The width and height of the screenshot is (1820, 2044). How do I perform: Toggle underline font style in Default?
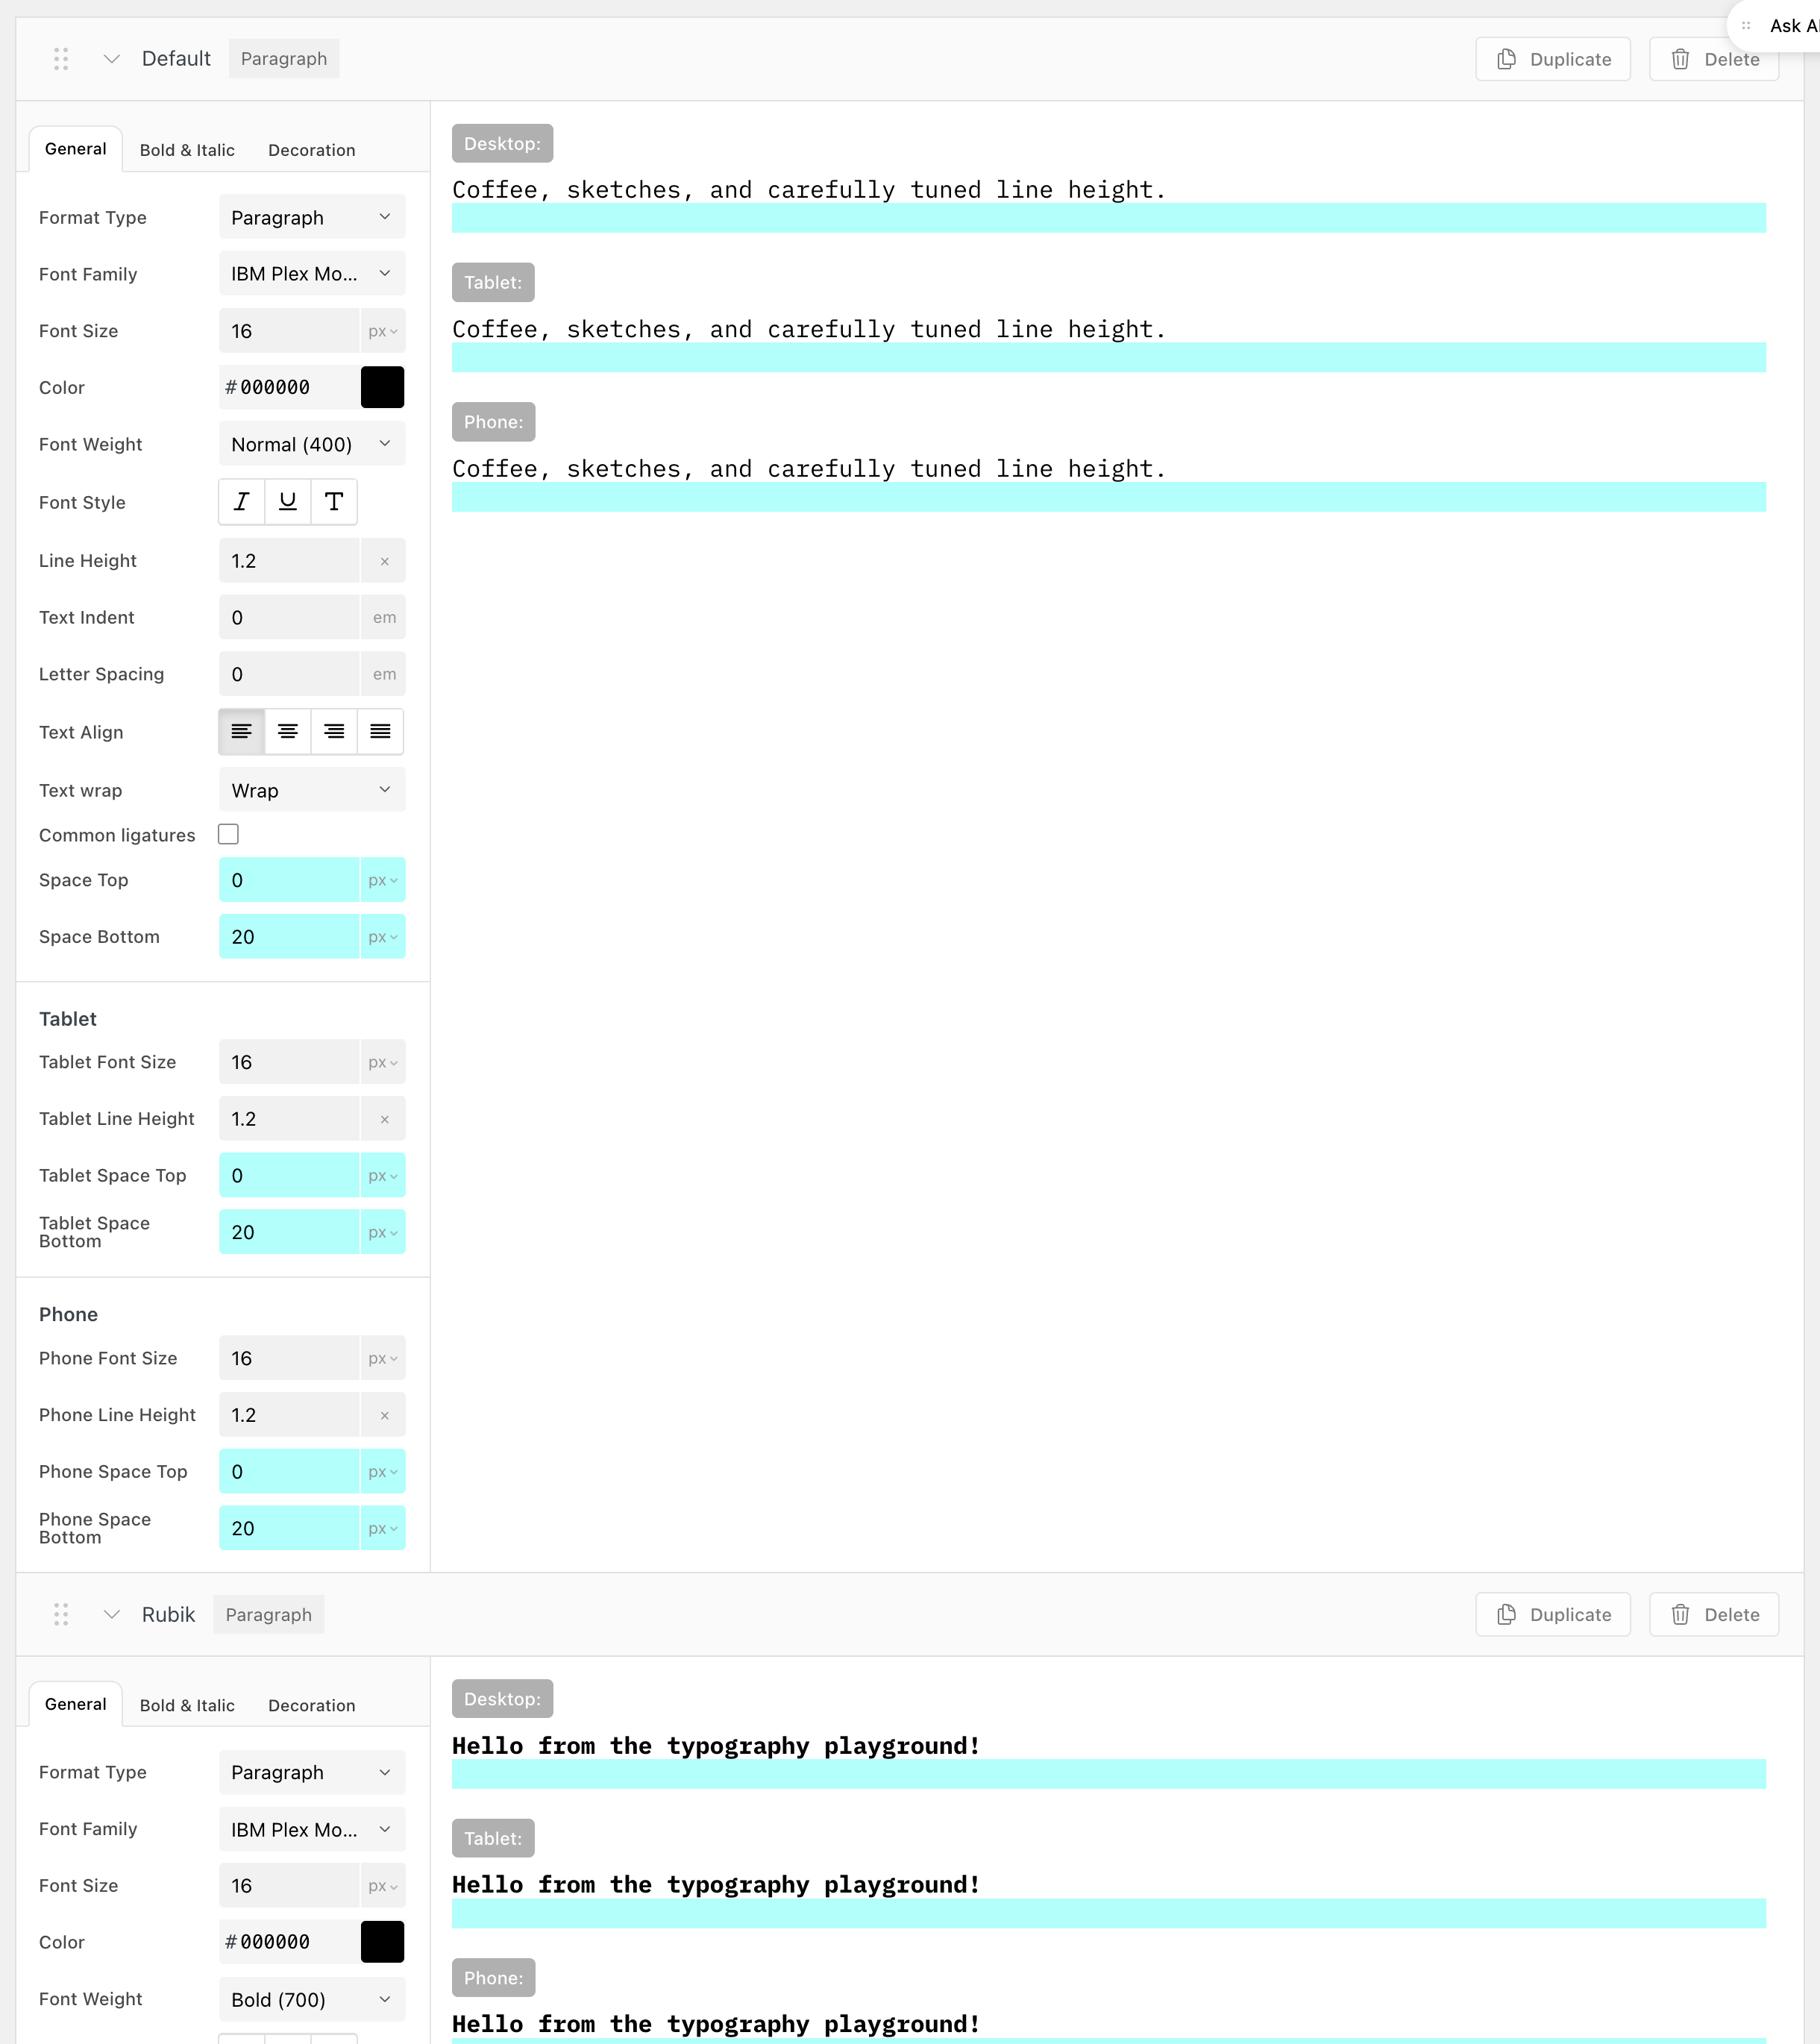click(x=288, y=502)
